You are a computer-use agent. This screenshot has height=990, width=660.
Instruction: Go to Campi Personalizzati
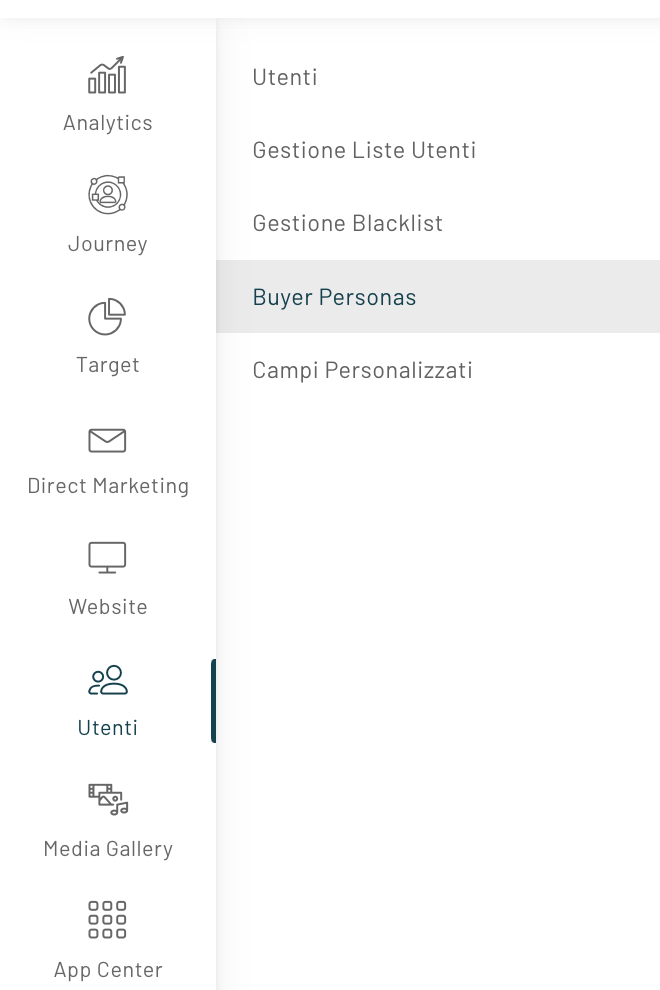click(x=362, y=370)
